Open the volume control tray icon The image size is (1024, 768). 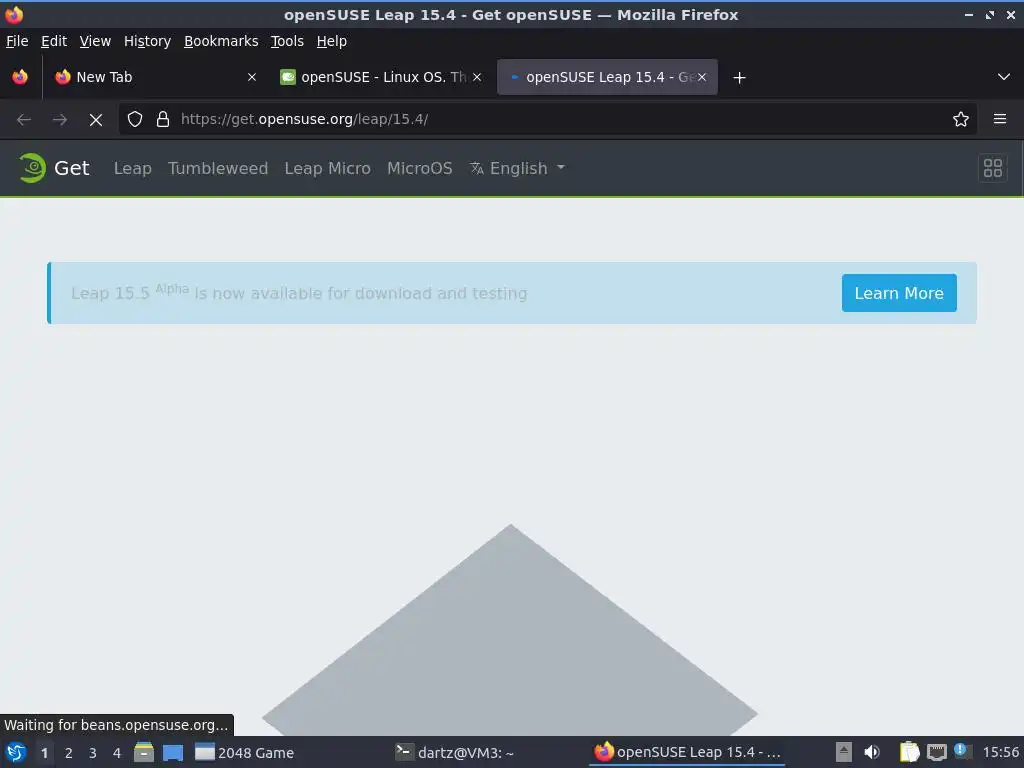coord(872,752)
